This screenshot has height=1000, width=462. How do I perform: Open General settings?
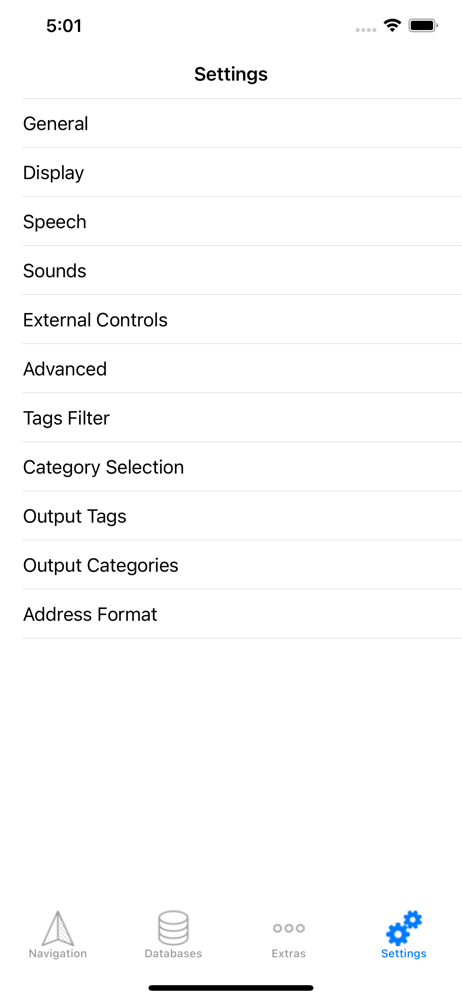pyautogui.click(x=242, y=123)
